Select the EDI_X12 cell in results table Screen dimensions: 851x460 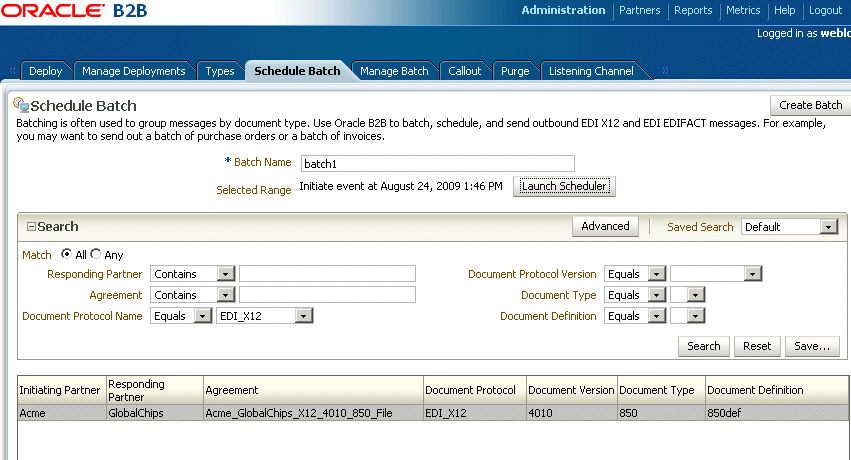(x=474, y=413)
